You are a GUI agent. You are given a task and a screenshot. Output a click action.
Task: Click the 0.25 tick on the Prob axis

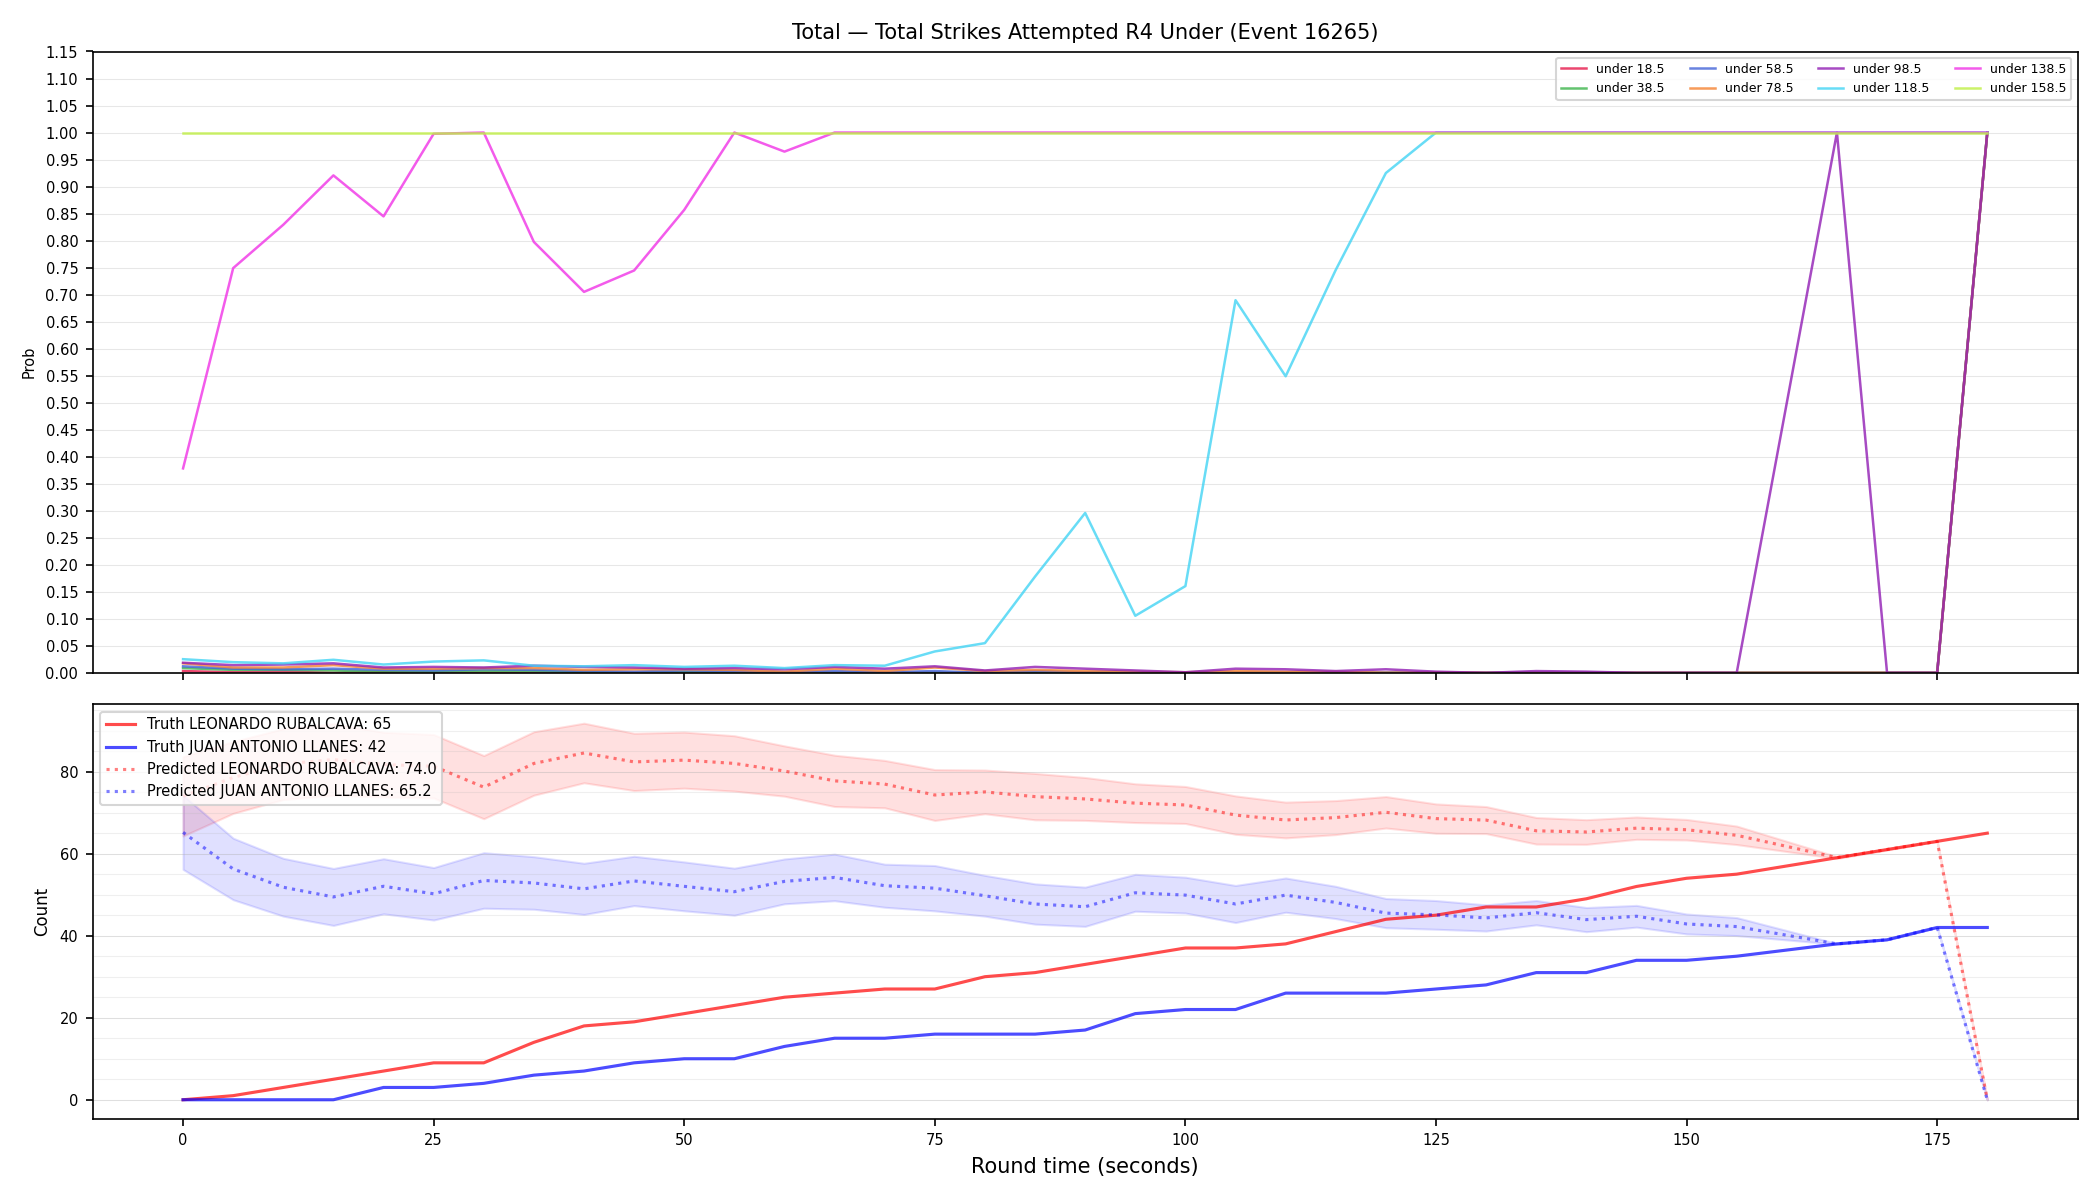click(x=62, y=539)
